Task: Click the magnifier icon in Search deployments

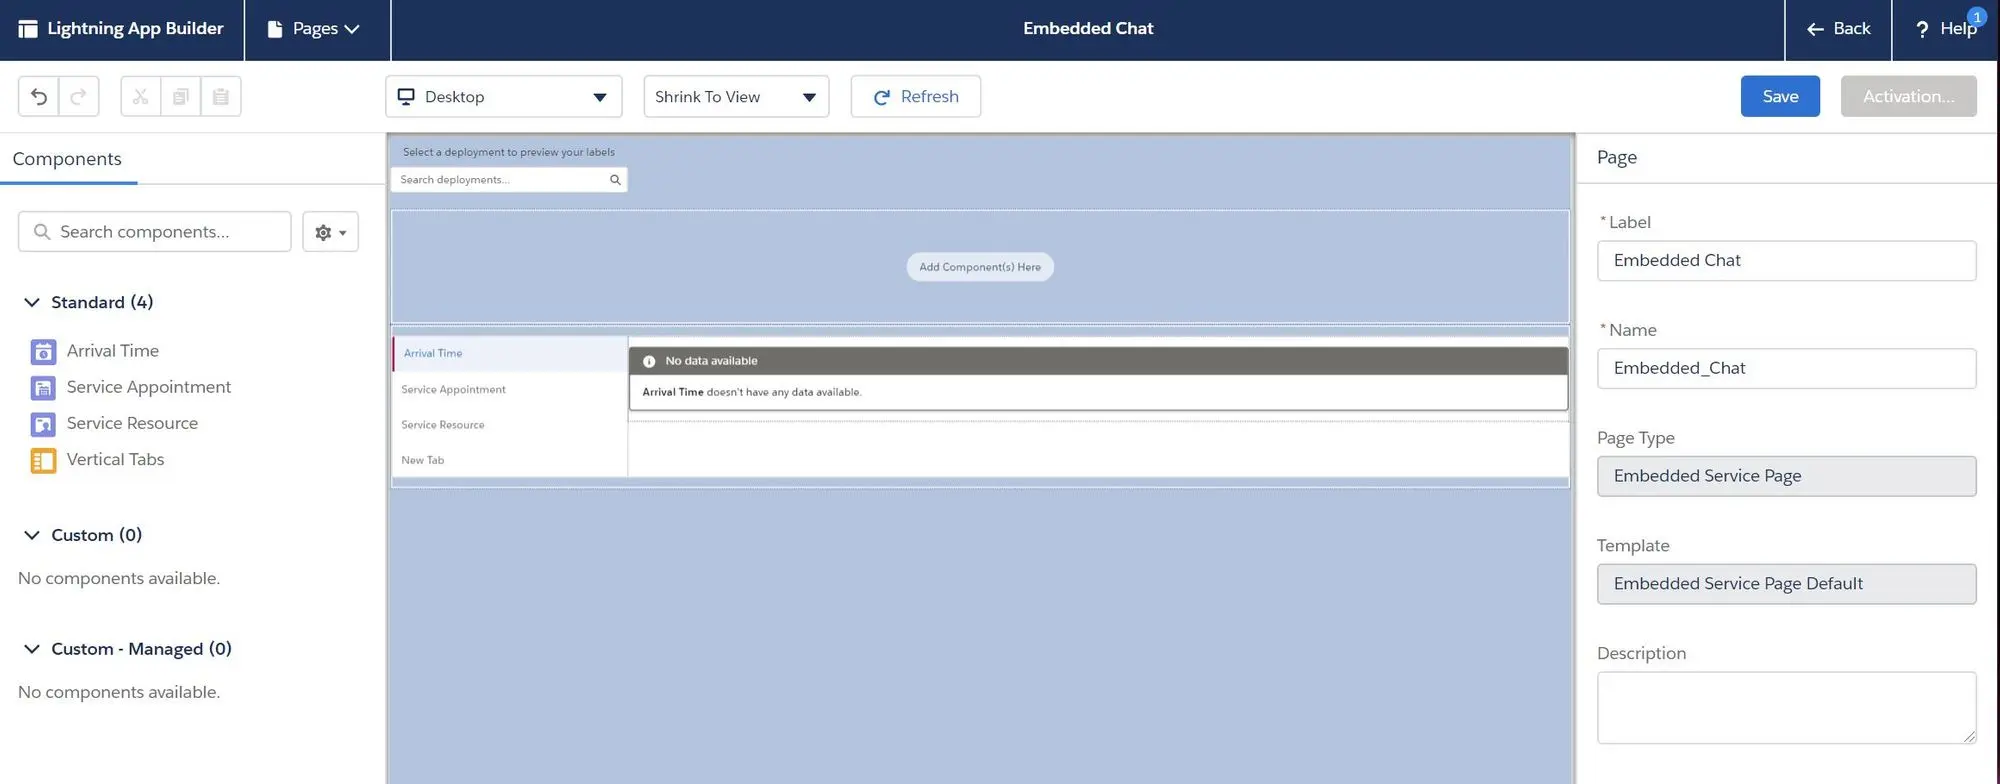Action: point(615,180)
